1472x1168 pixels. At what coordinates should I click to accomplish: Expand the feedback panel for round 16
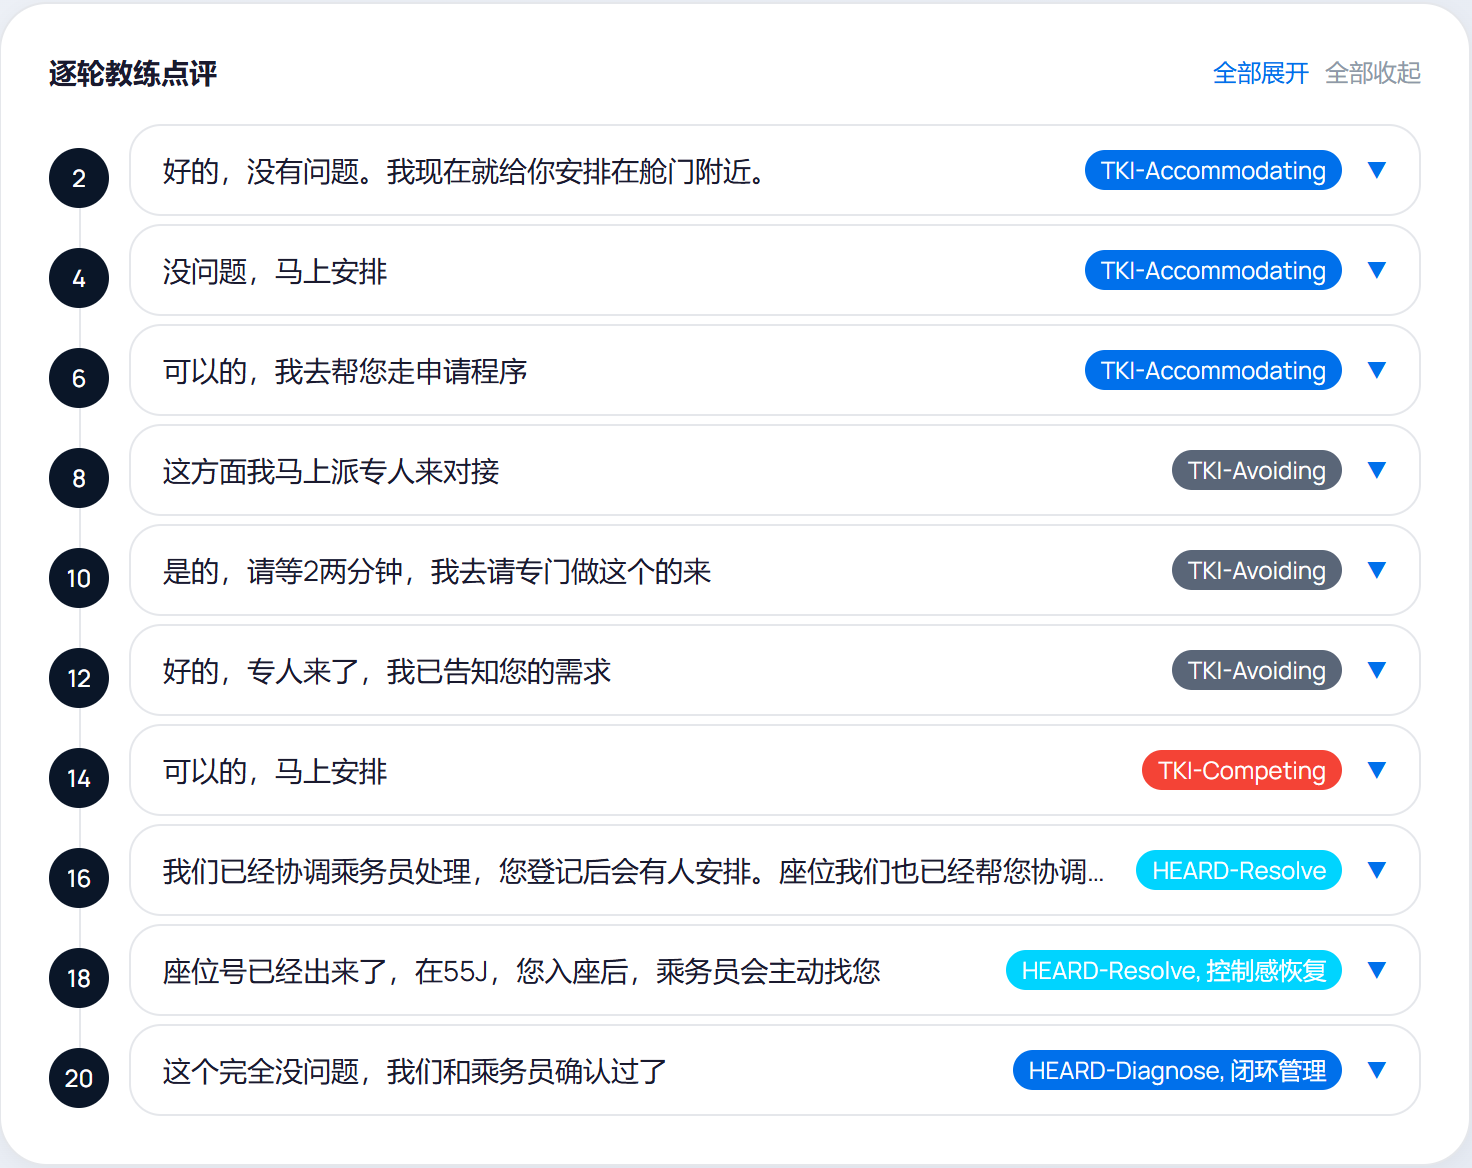click(1376, 870)
